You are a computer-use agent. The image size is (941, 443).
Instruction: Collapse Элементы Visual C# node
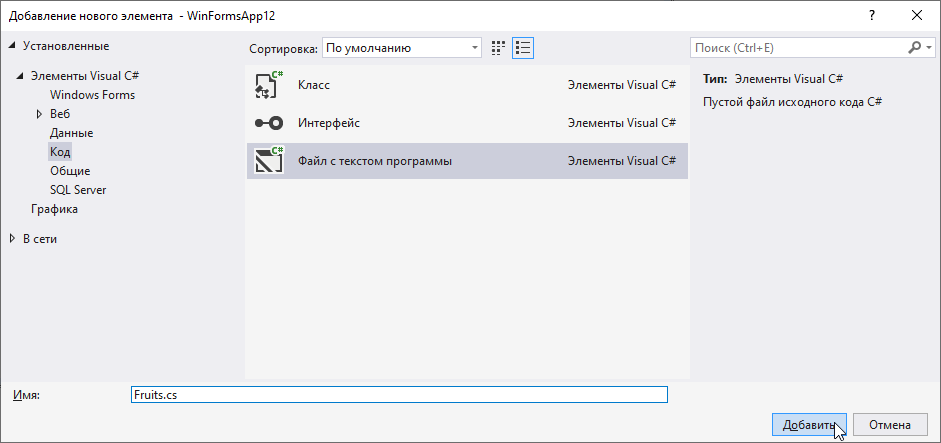point(20,77)
